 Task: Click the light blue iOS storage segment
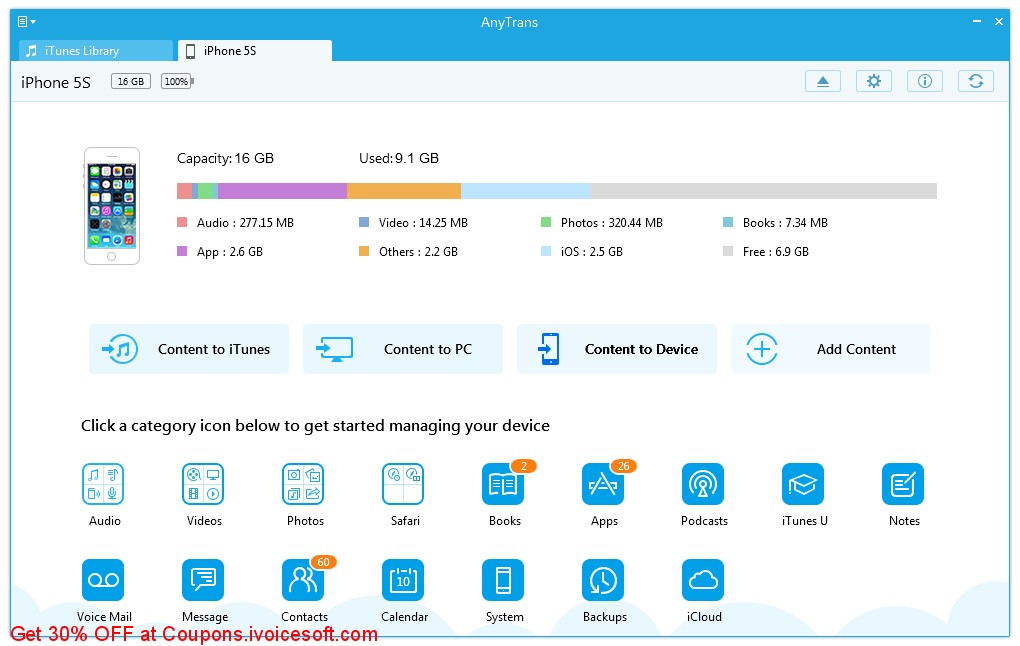coord(526,191)
